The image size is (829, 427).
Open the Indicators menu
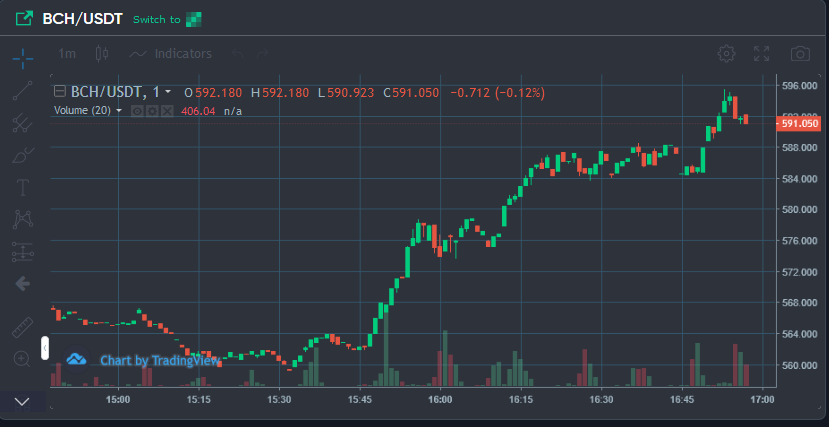(x=171, y=53)
